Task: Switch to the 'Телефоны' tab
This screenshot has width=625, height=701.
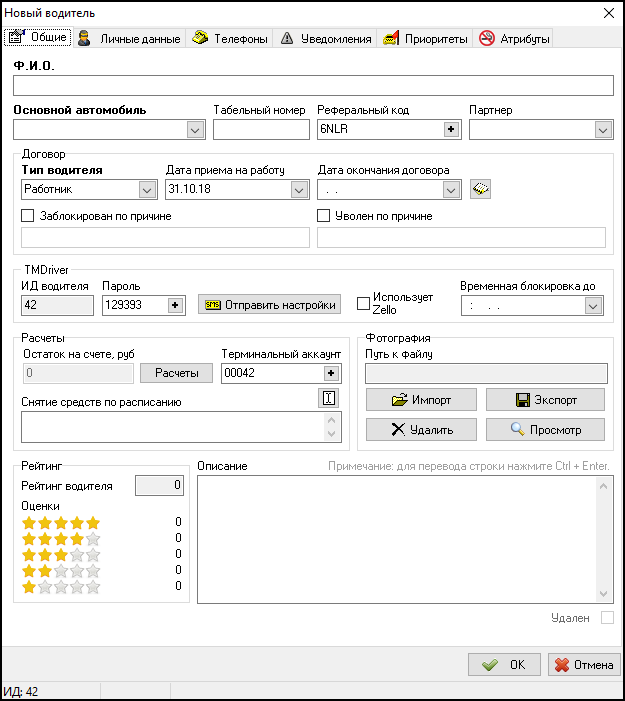Action: click(x=230, y=39)
